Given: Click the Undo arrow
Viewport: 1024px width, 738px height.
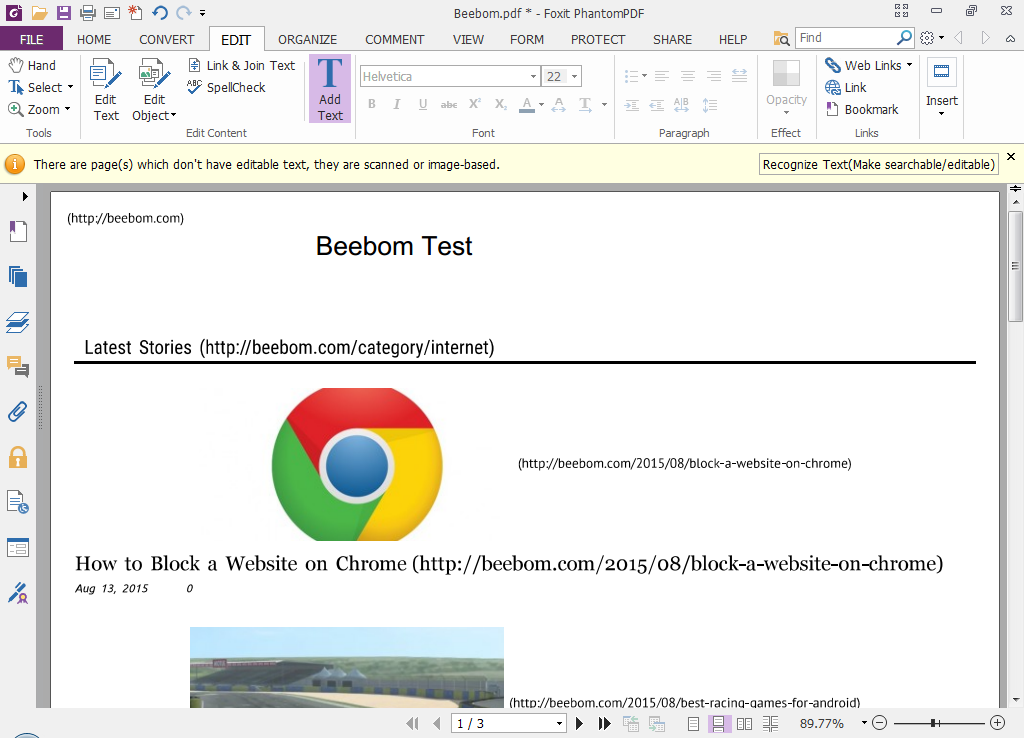Looking at the screenshot, I should [160, 12].
